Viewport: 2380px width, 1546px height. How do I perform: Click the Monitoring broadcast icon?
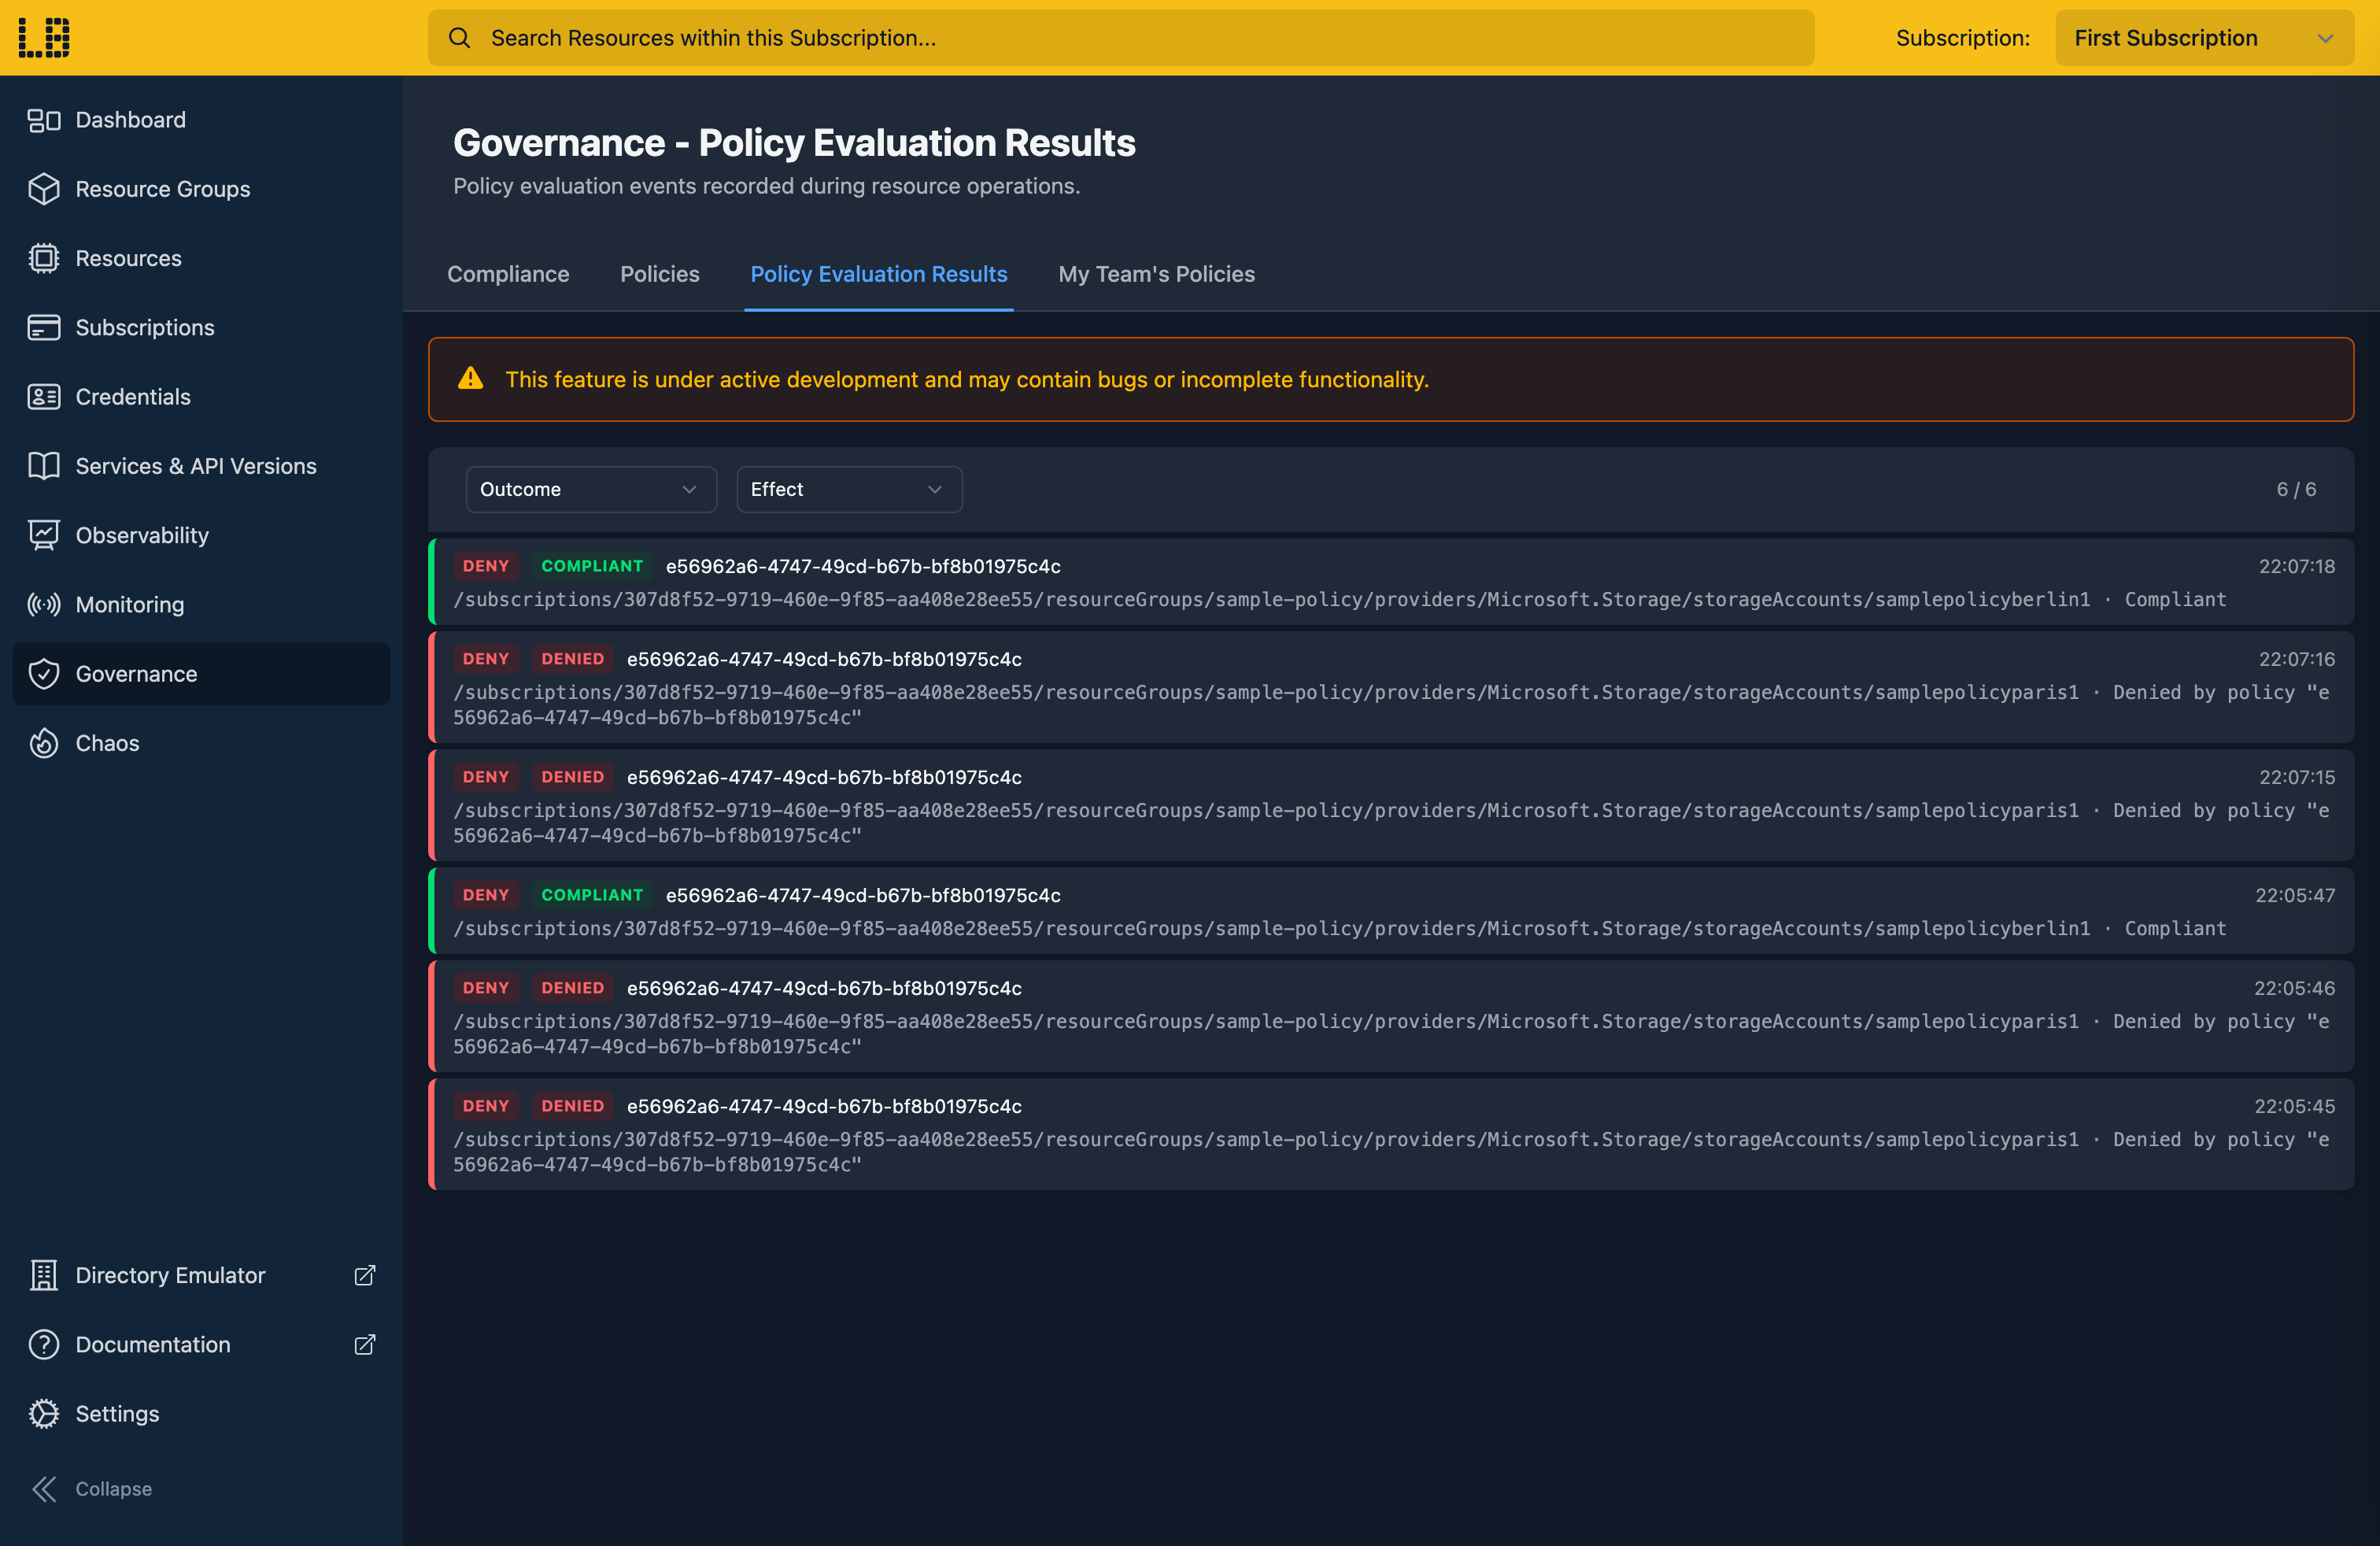click(x=44, y=604)
